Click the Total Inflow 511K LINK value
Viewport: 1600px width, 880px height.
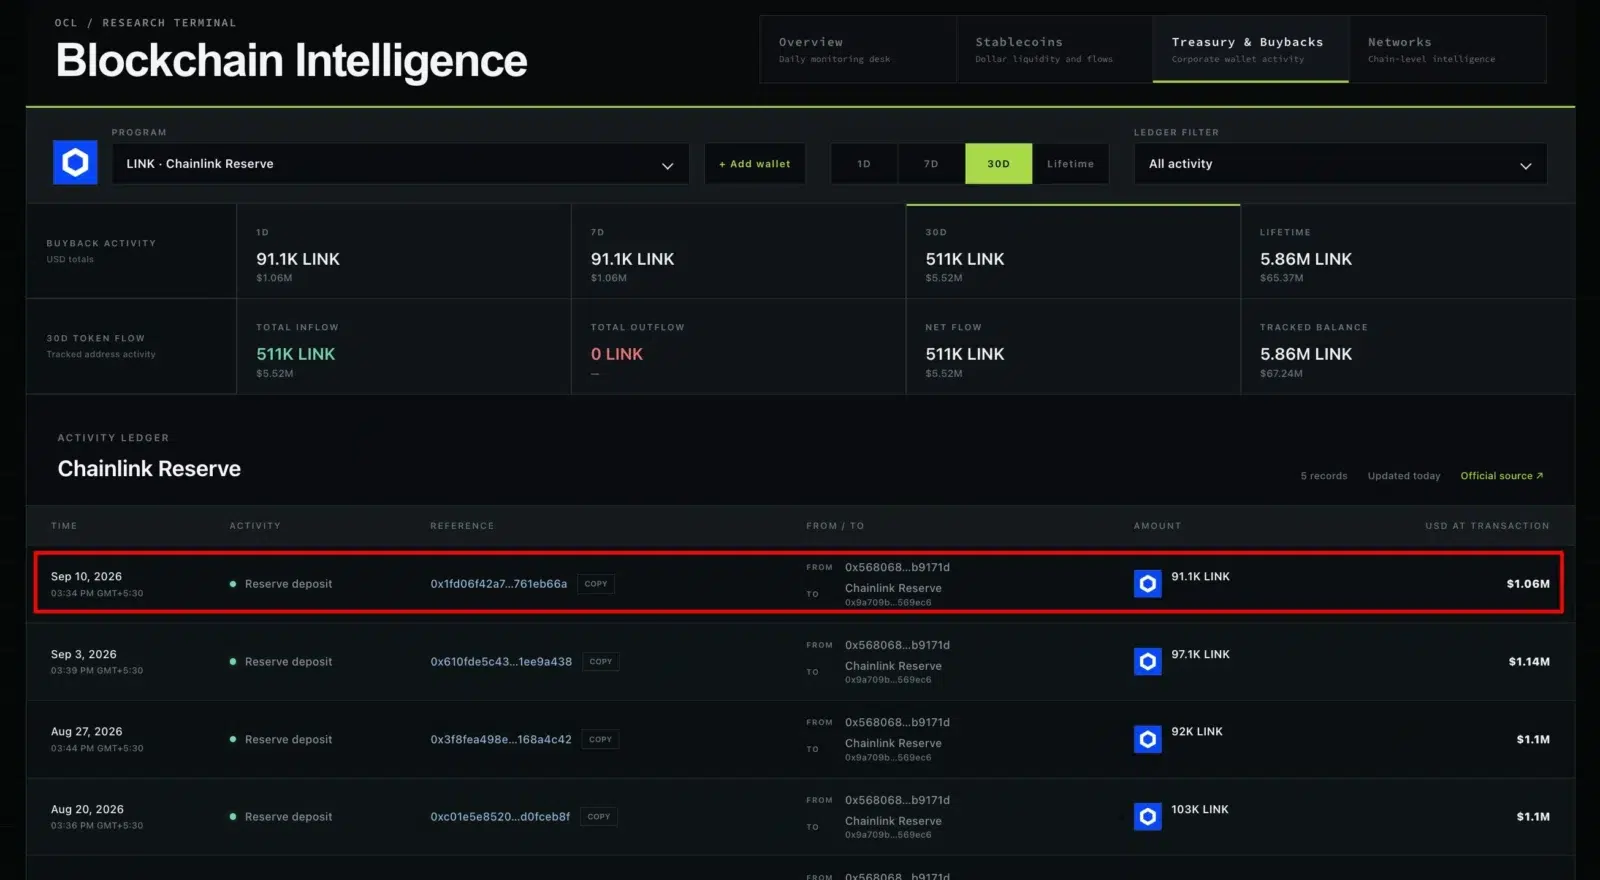point(296,354)
